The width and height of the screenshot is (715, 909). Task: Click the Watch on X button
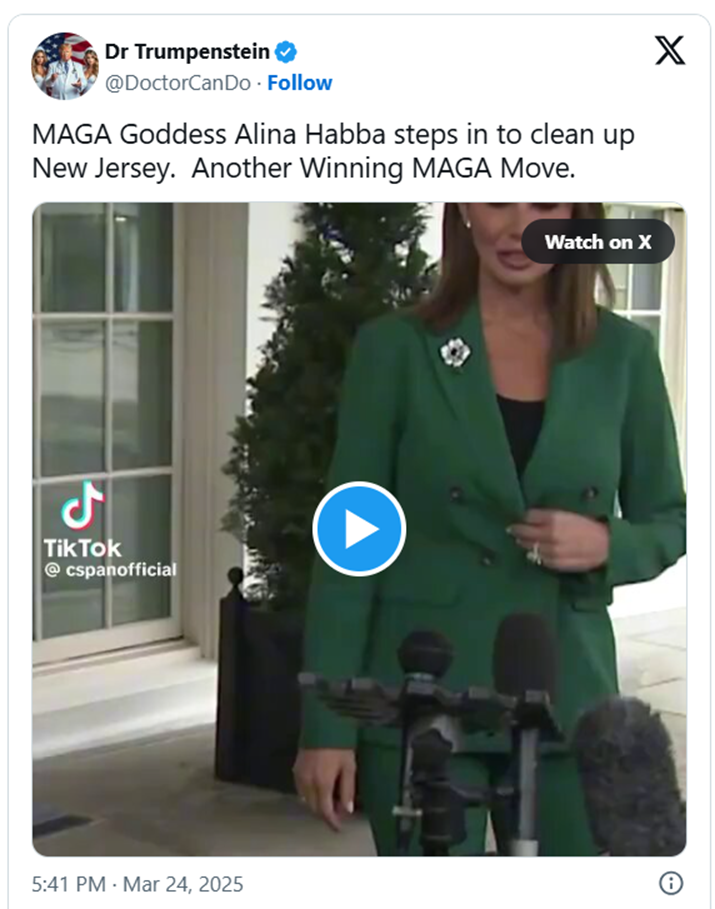tap(598, 242)
